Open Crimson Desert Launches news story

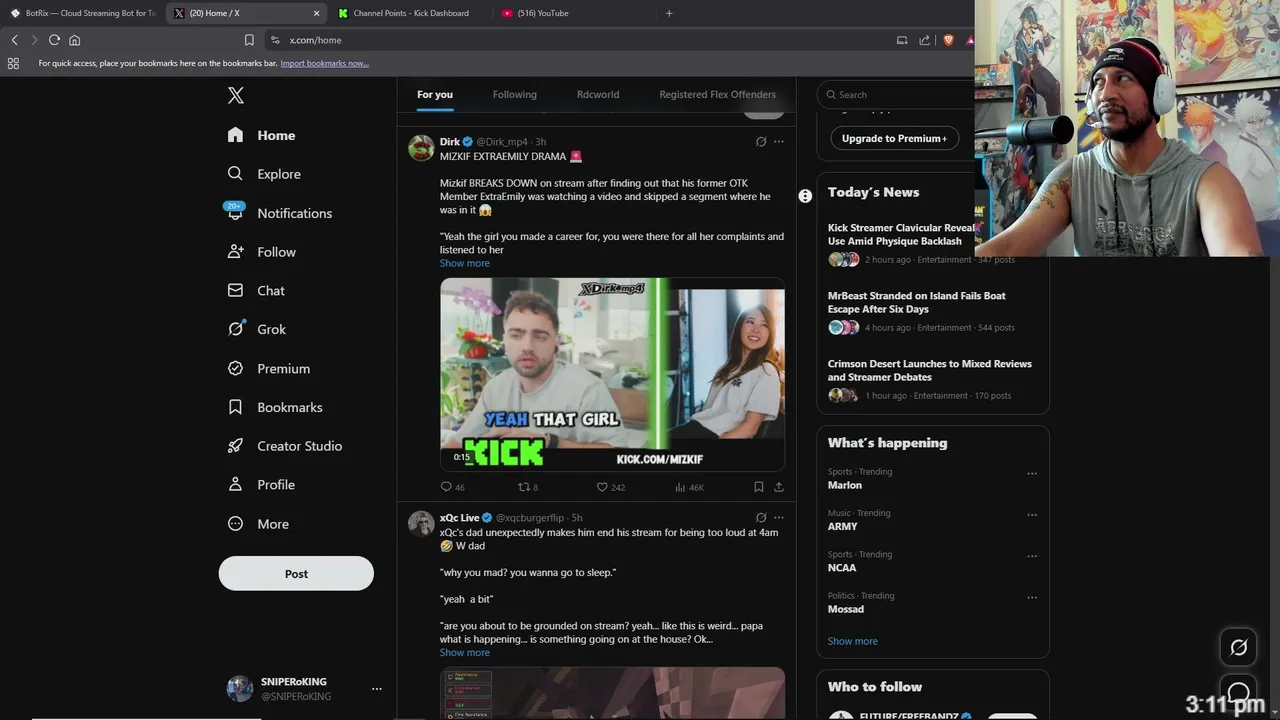coord(930,370)
